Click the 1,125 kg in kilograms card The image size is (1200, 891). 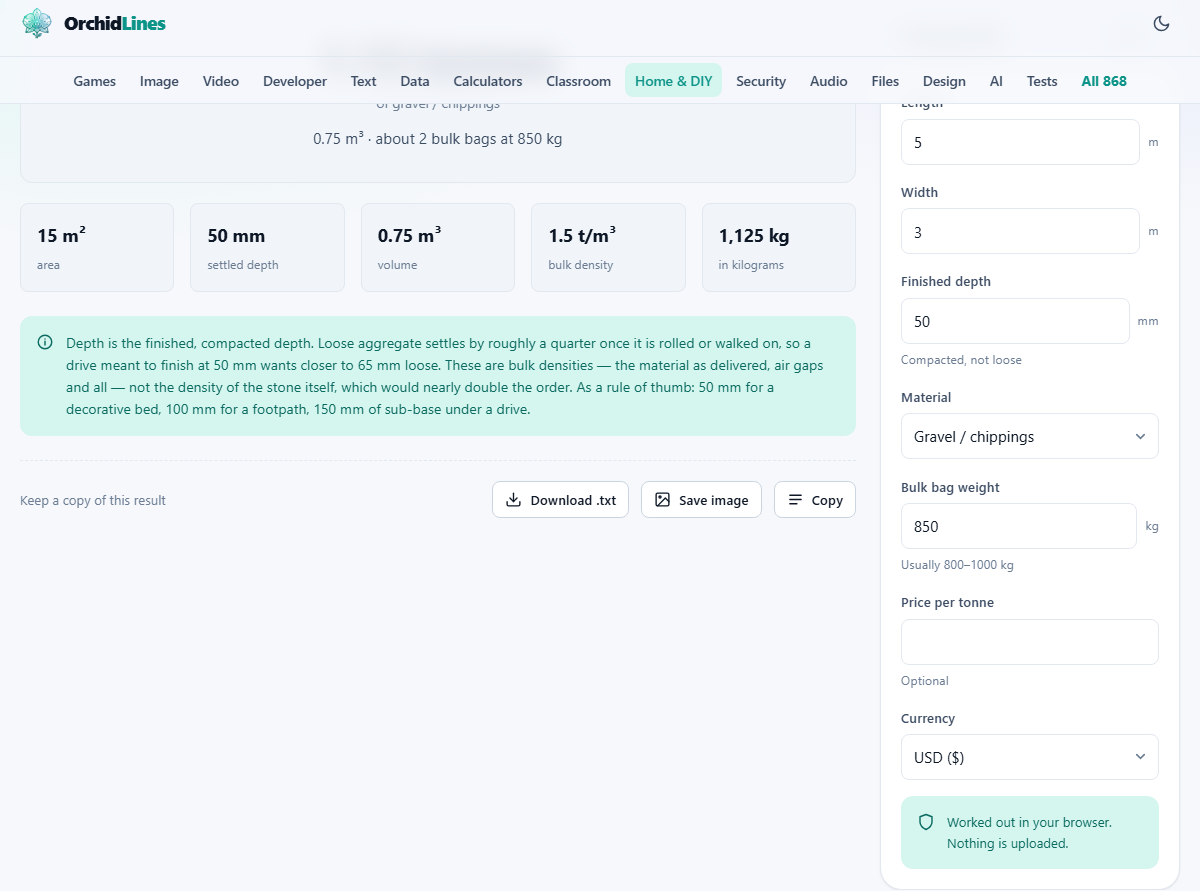(x=779, y=248)
